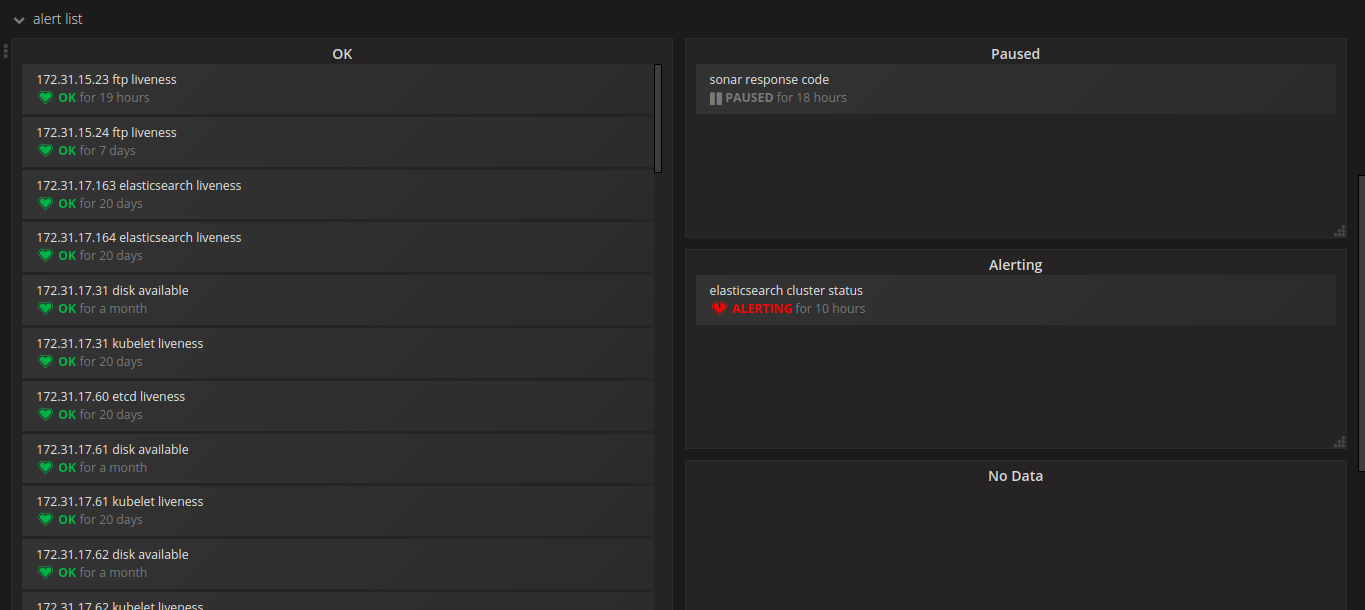
Task: Open the OK panel title menu
Action: coord(342,54)
